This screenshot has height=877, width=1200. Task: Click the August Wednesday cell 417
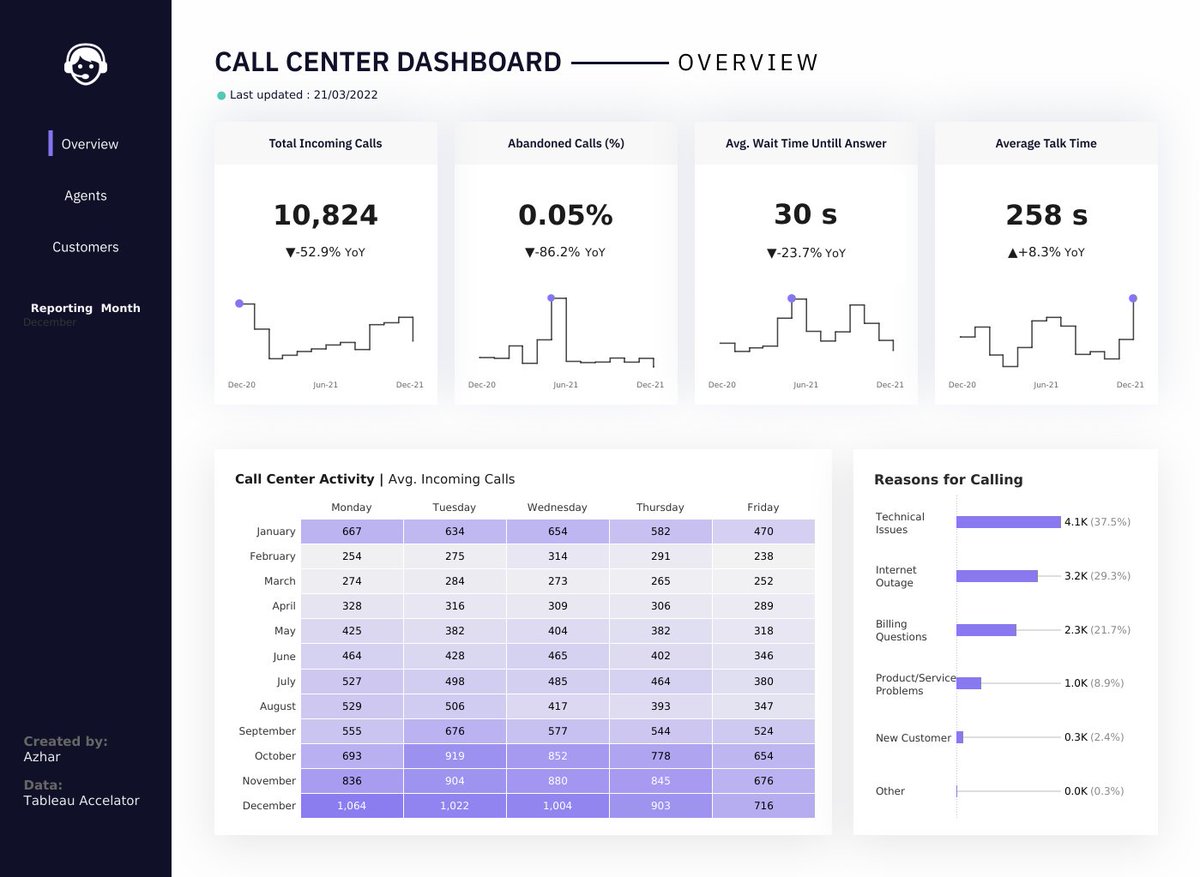(x=558, y=706)
